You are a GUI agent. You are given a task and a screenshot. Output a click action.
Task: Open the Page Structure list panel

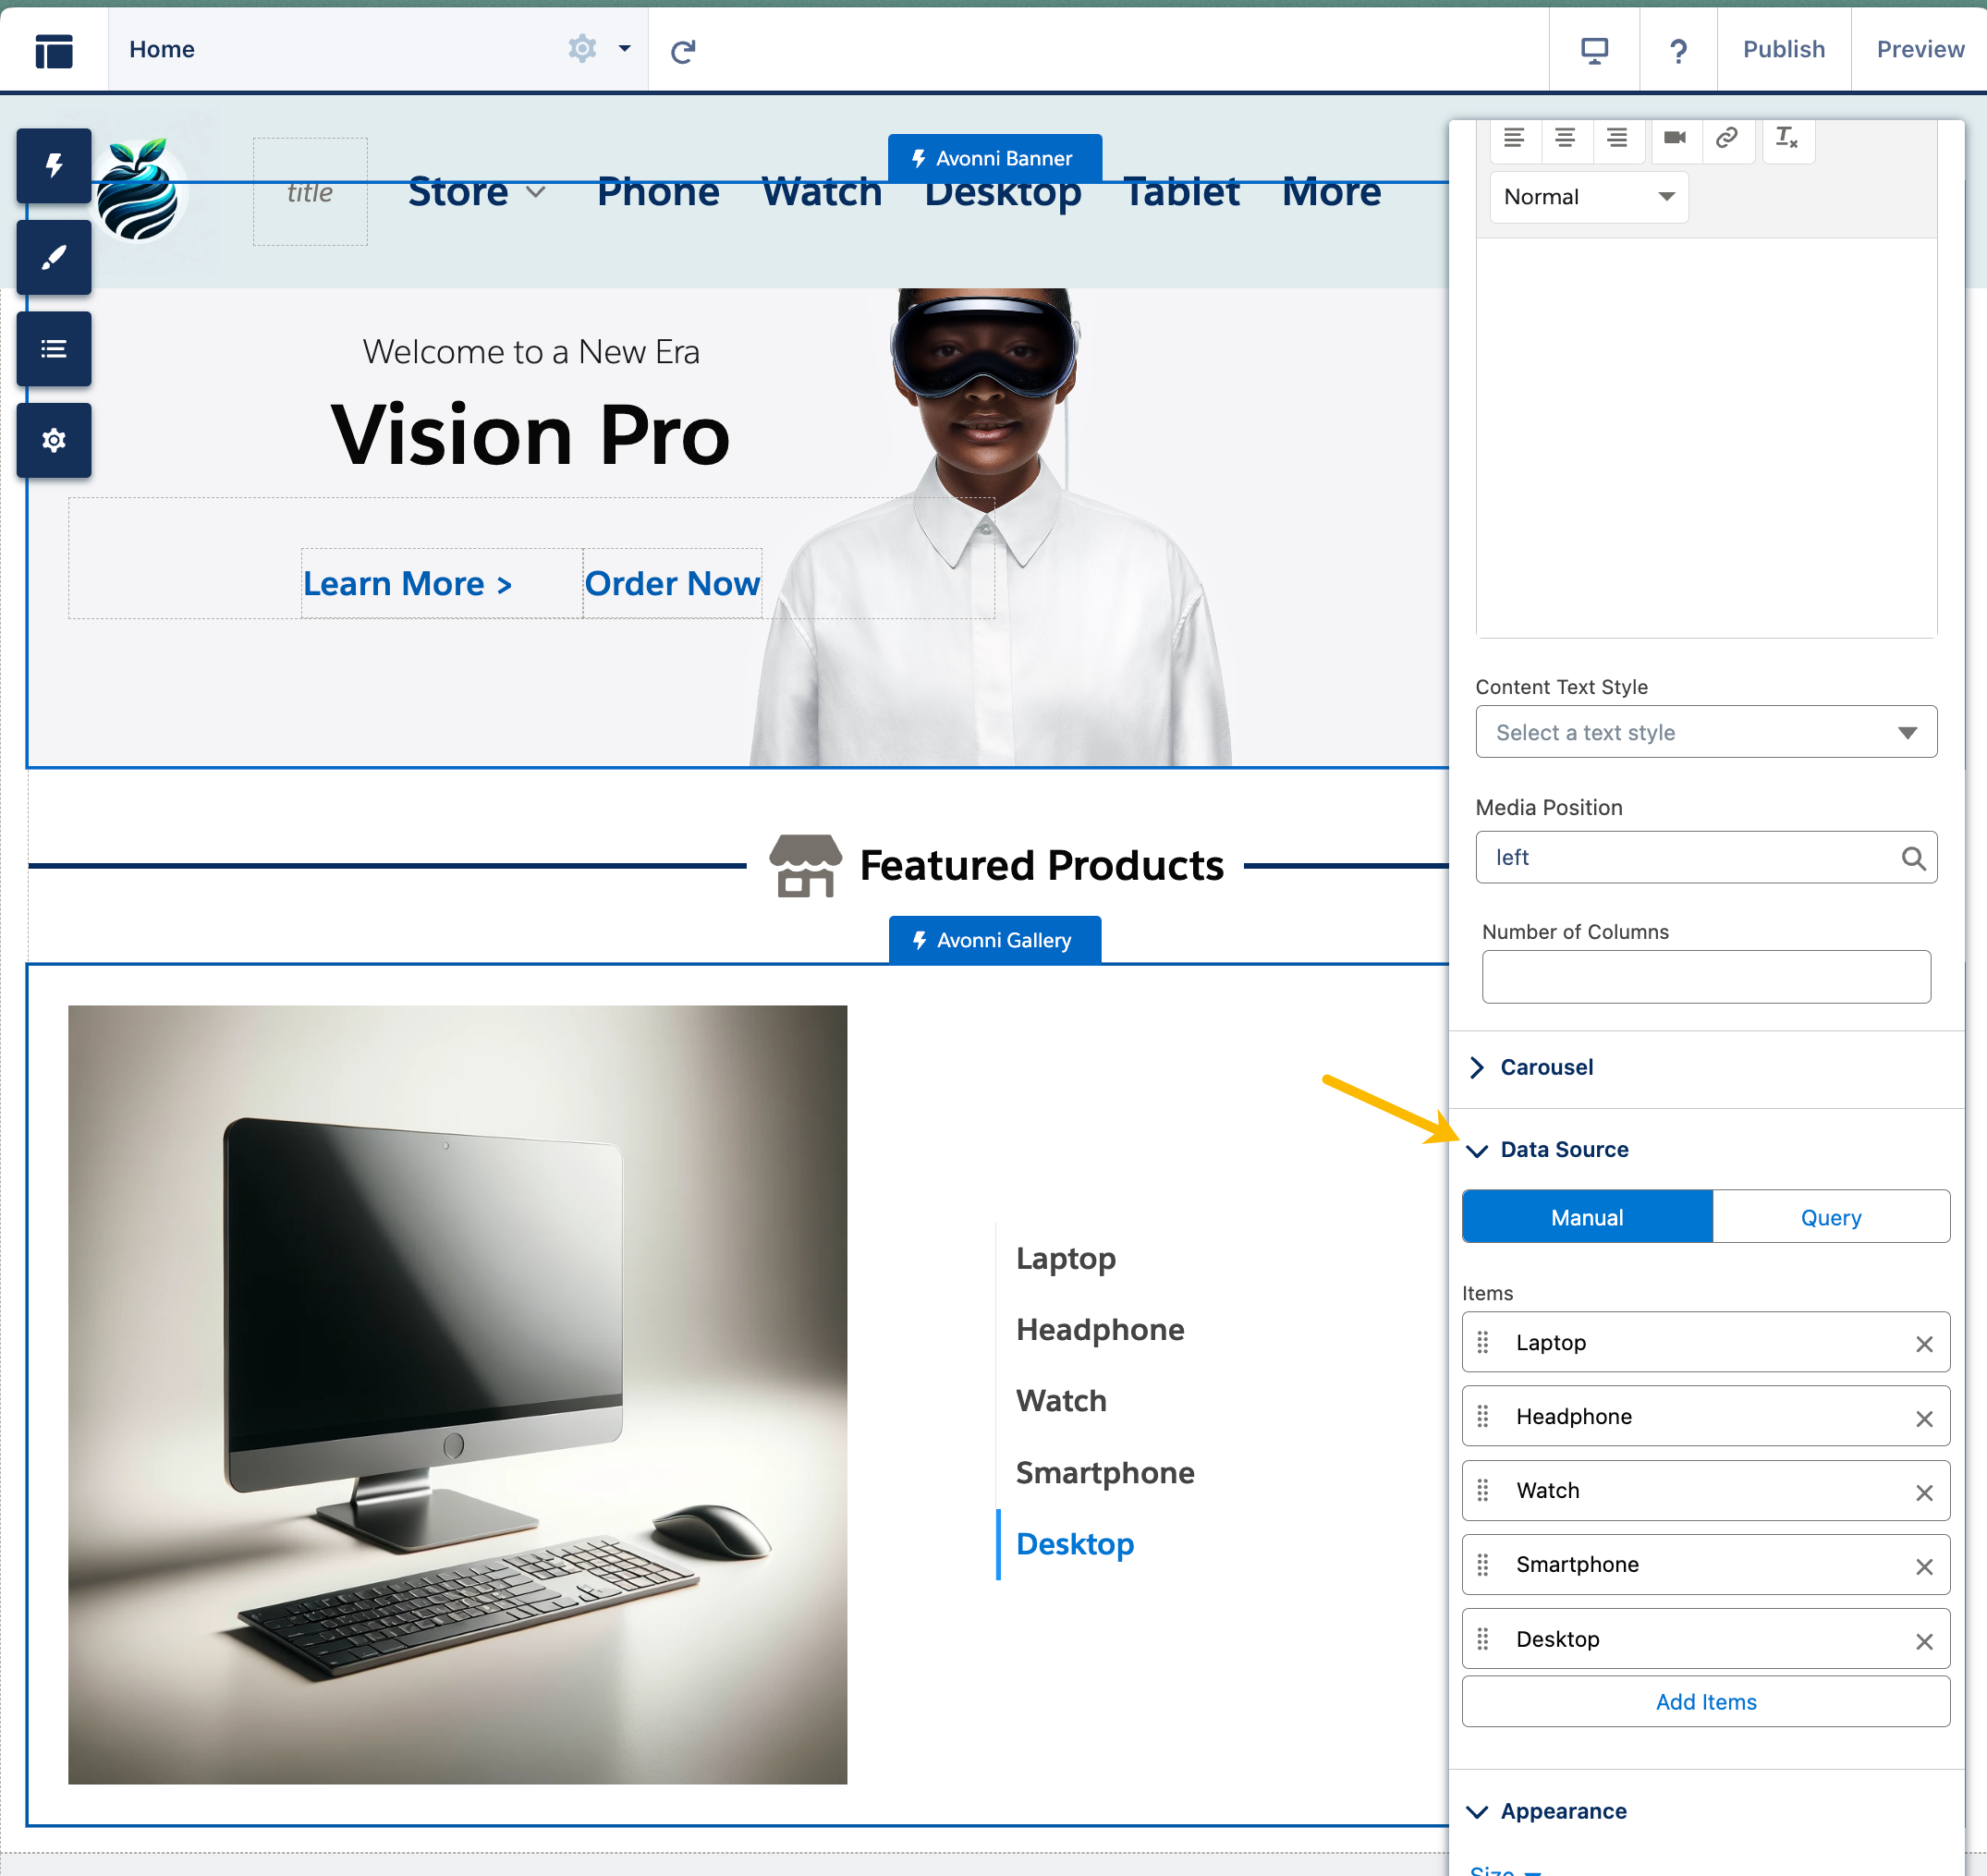coord(54,349)
